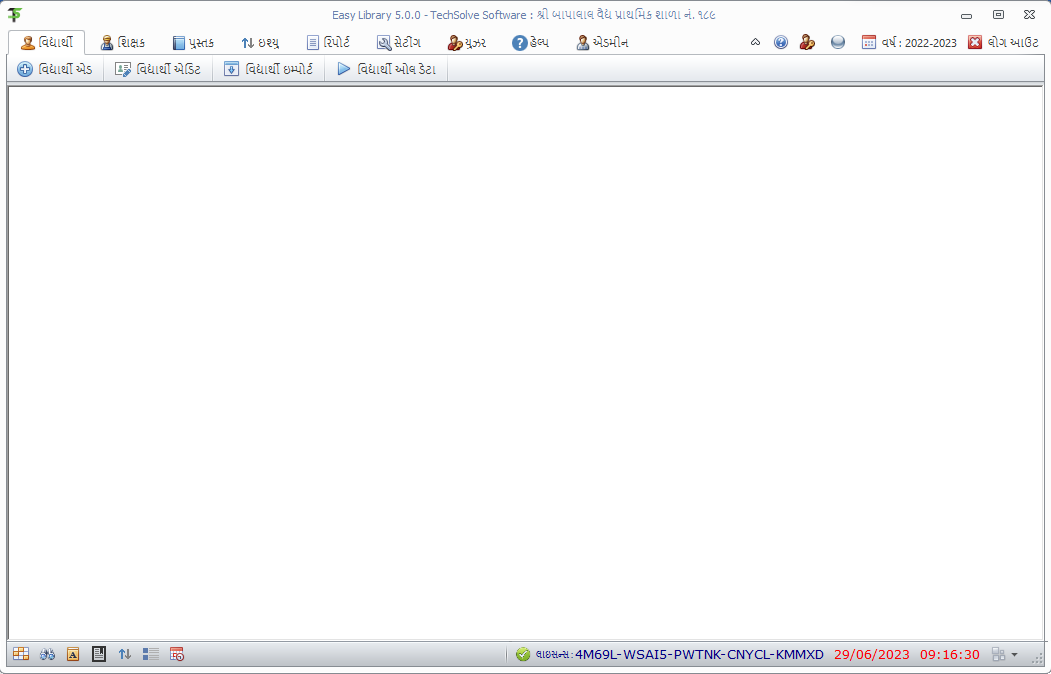Image resolution: width=1051 pixels, height=674 pixels.
Task: Click the calendar clock icon in status bar
Action: point(177,654)
